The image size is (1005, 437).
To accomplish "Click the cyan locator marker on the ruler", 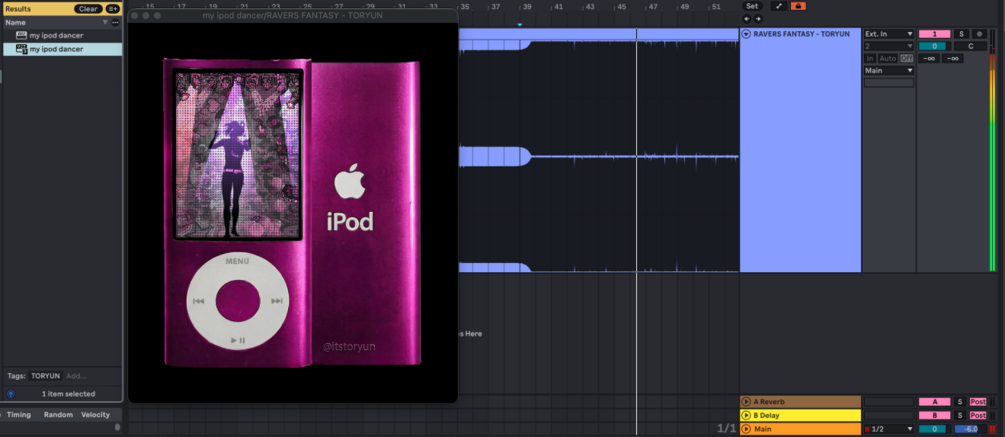I will point(520,25).
